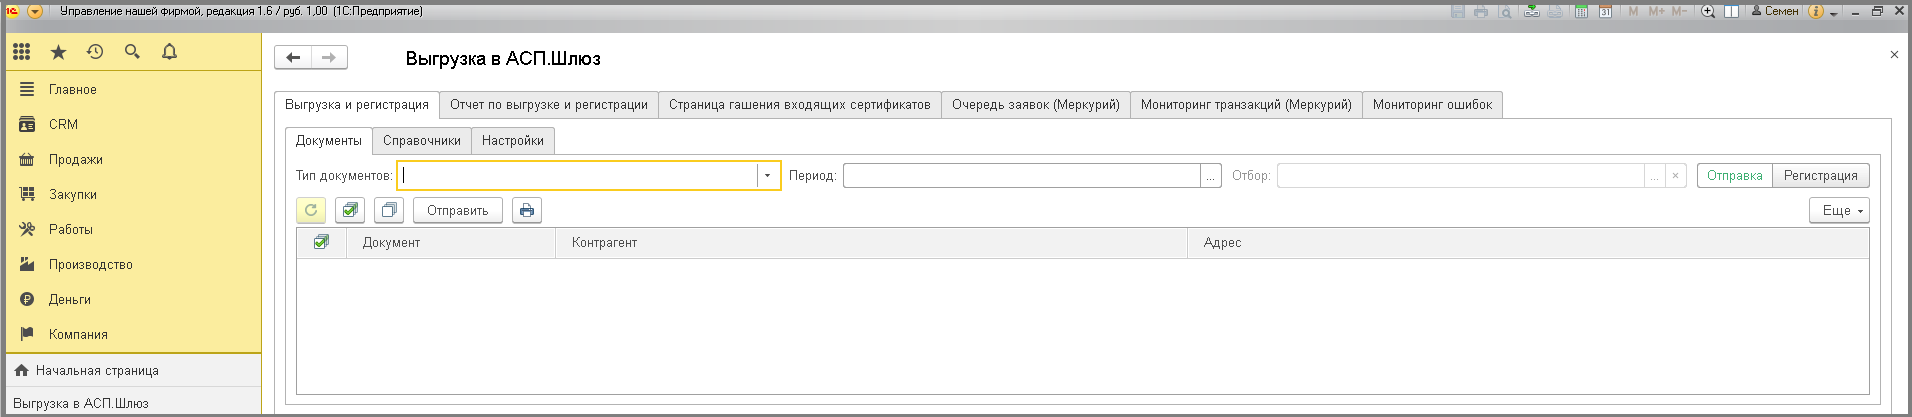Go back with the left arrow
This screenshot has height=417, width=1912.
[x=293, y=57]
